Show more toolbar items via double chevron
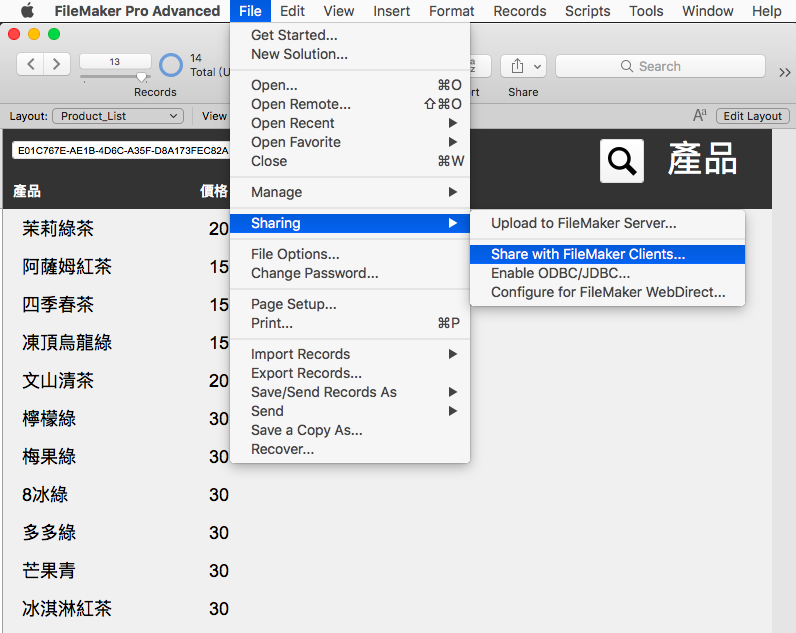Image resolution: width=796 pixels, height=633 pixels. coord(784,72)
